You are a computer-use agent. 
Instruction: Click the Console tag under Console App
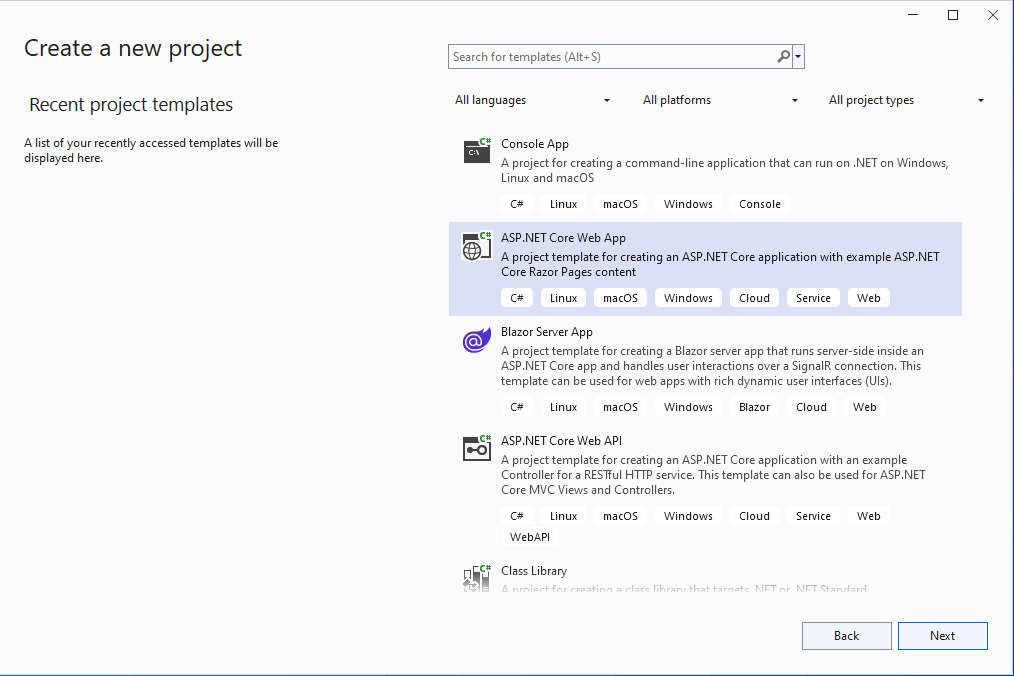pos(760,204)
